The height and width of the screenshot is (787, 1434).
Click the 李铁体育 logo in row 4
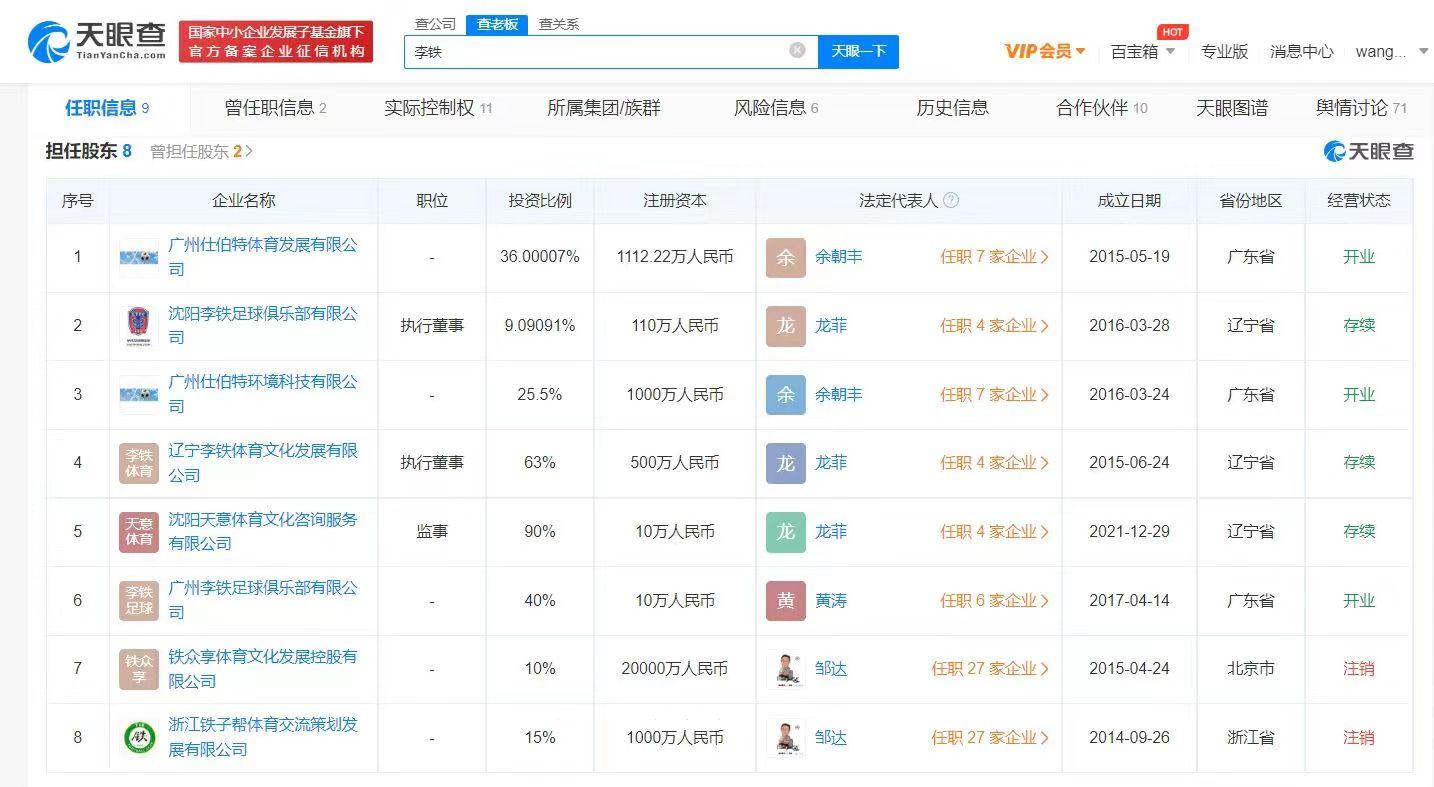[x=139, y=463]
